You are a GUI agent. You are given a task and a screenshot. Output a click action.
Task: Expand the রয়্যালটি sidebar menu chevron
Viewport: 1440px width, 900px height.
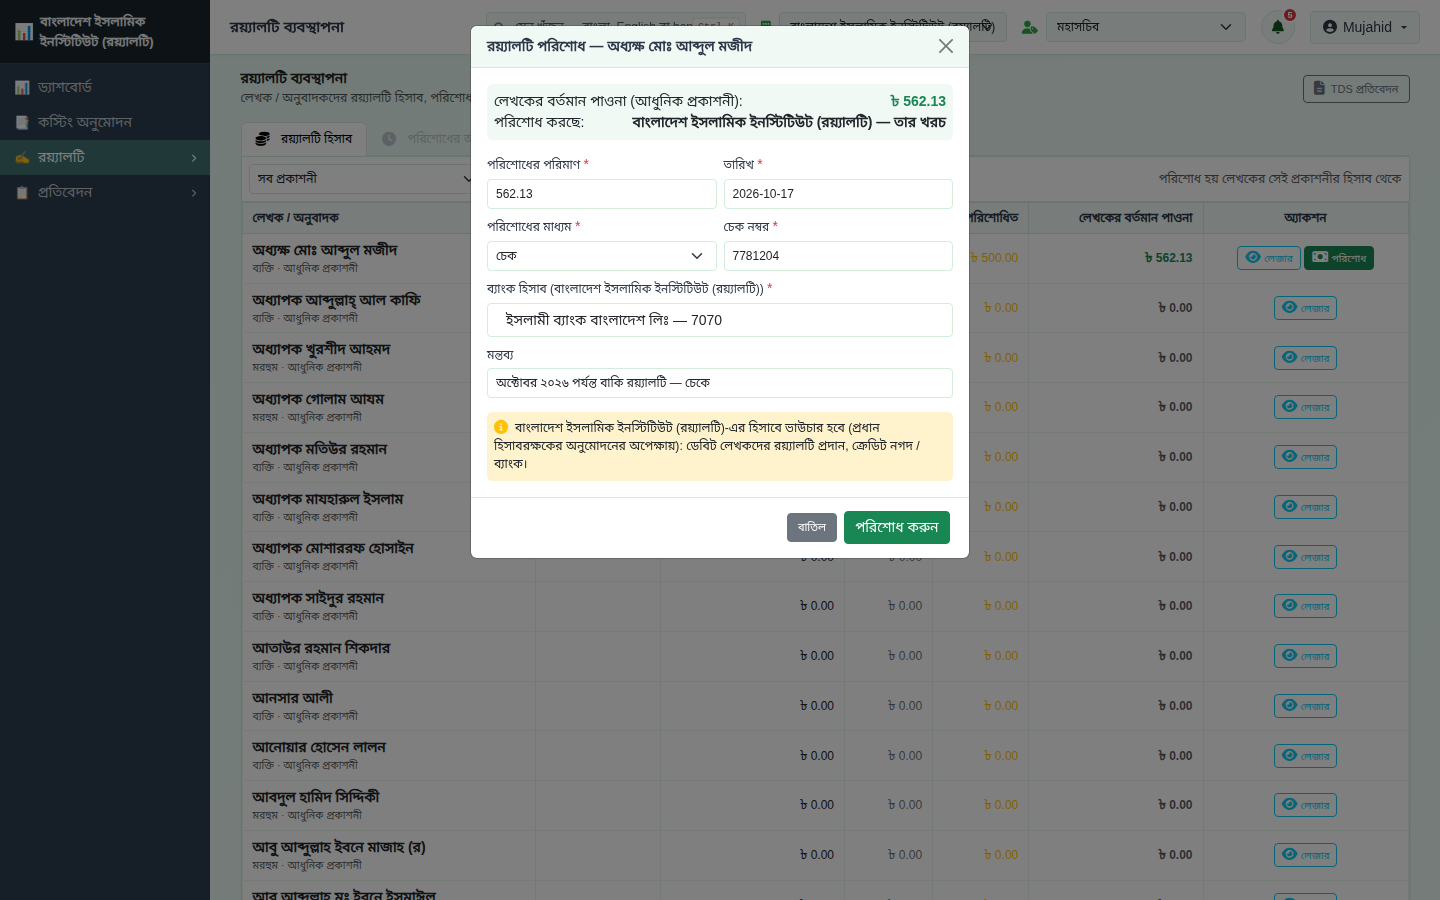point(194,158)
